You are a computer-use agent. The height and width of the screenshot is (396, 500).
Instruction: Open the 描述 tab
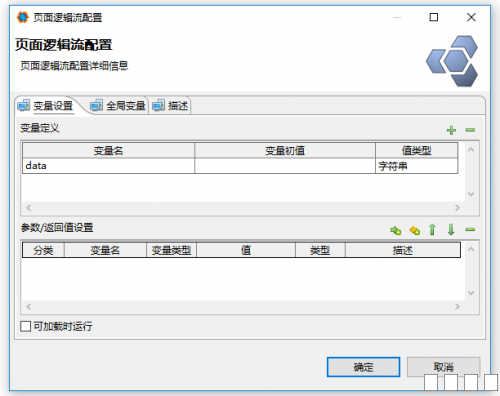[171, 106]
